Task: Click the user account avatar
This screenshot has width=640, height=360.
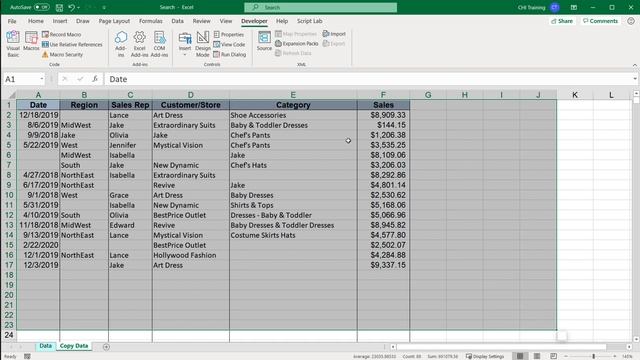Action: tap(554, 7)
